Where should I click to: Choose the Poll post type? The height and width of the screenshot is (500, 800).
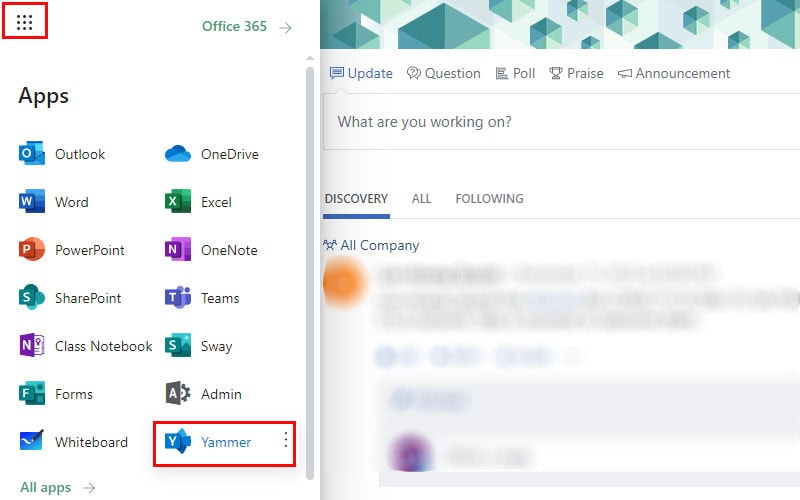pyautogui.click(x=515, y=73)
